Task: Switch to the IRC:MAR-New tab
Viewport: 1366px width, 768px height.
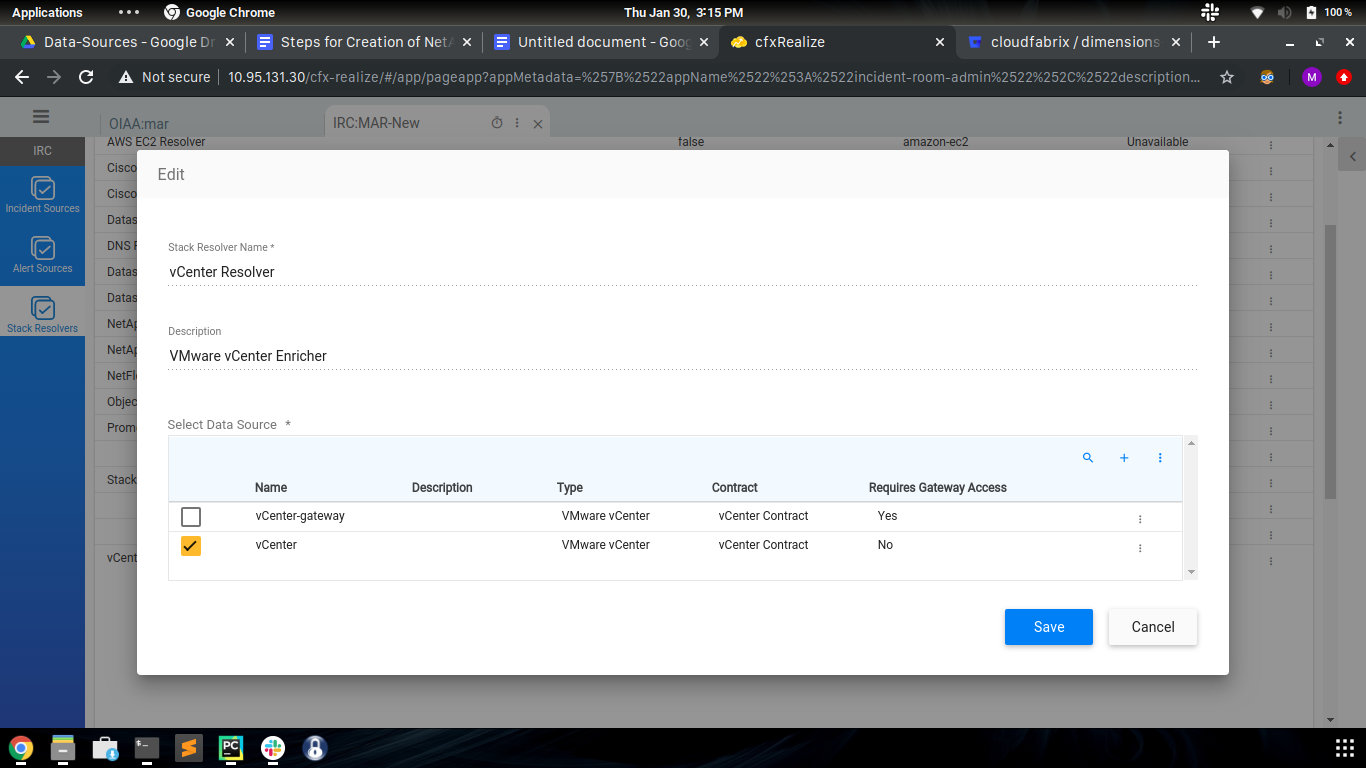Action: [x=377, y=123]
